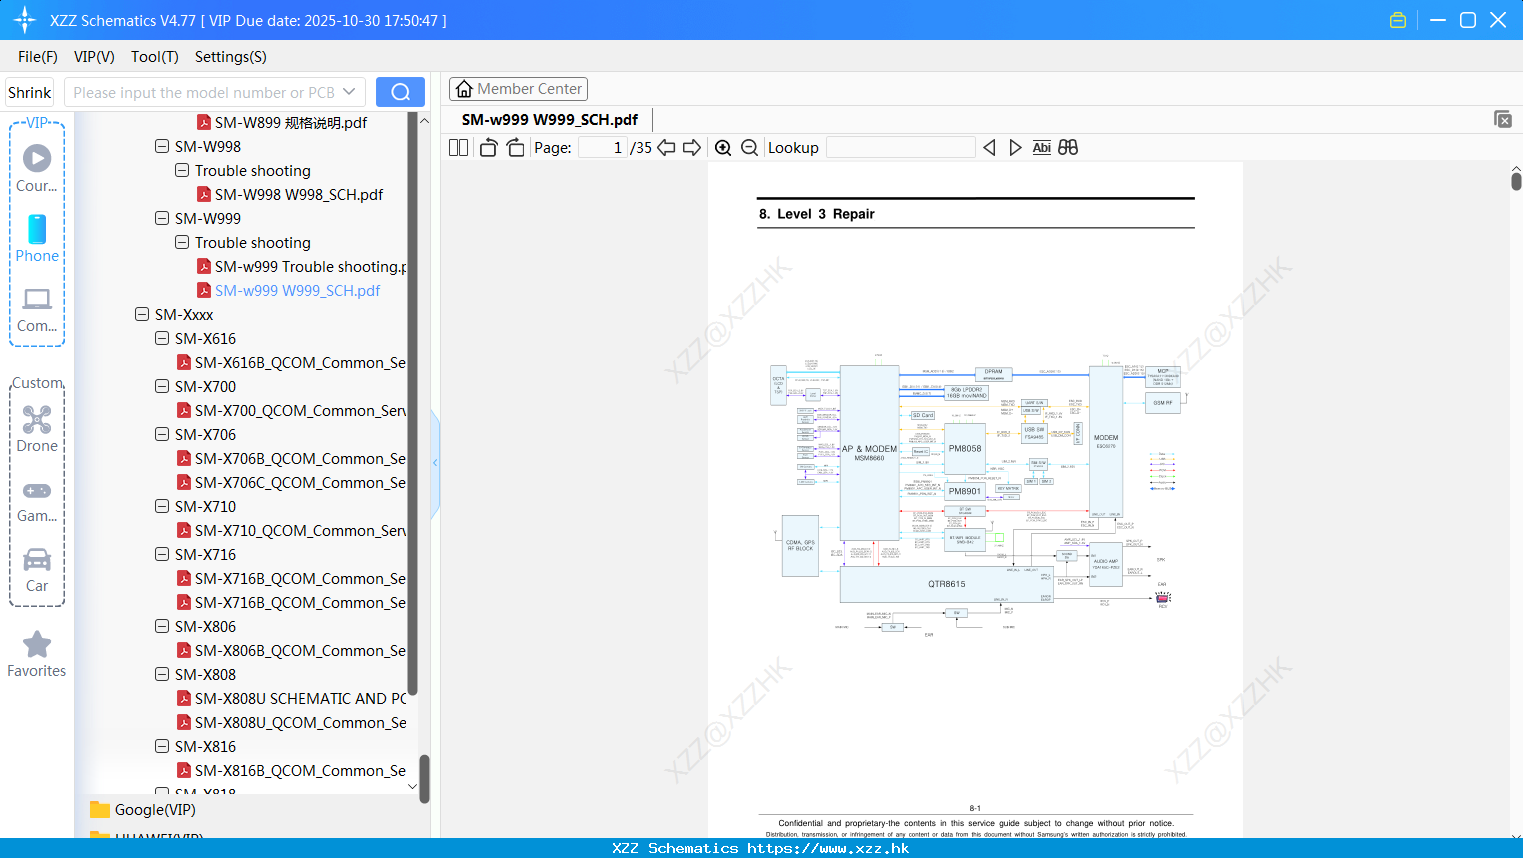
Task: Collapse SM-W999 tree node
Action: point(162,218)
